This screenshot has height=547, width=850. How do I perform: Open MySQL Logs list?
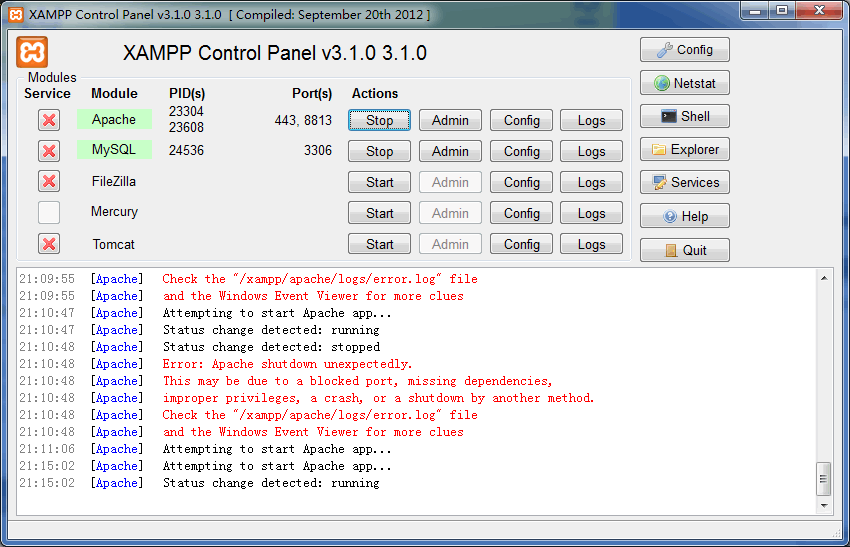[591, 151]
